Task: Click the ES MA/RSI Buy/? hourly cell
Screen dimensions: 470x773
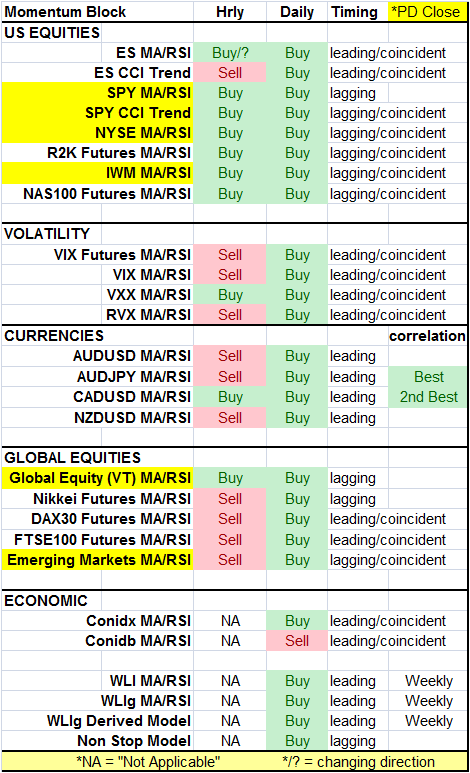Action: [x=230, y=52]
